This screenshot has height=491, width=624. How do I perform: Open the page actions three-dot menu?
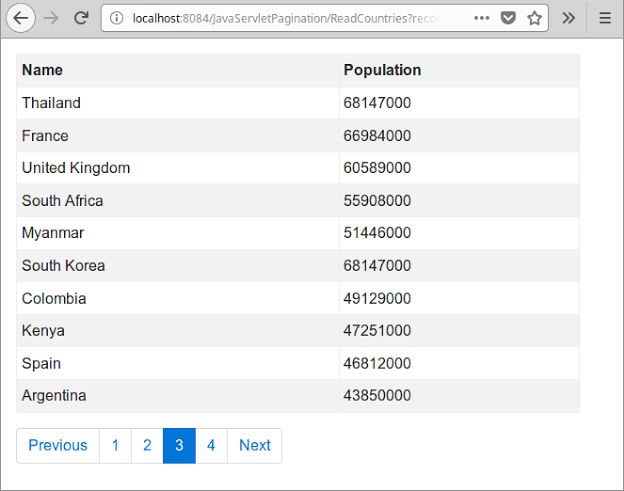[x=482, y=18]
